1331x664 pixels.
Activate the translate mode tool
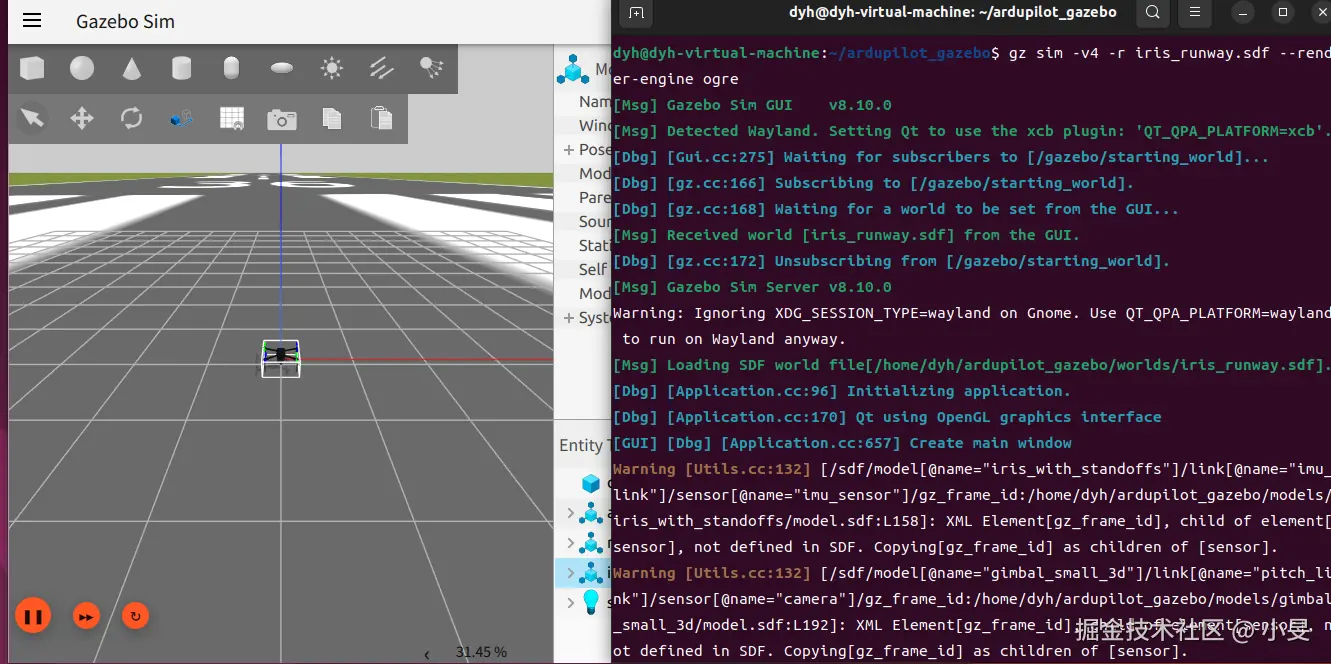tap(82, 119)
